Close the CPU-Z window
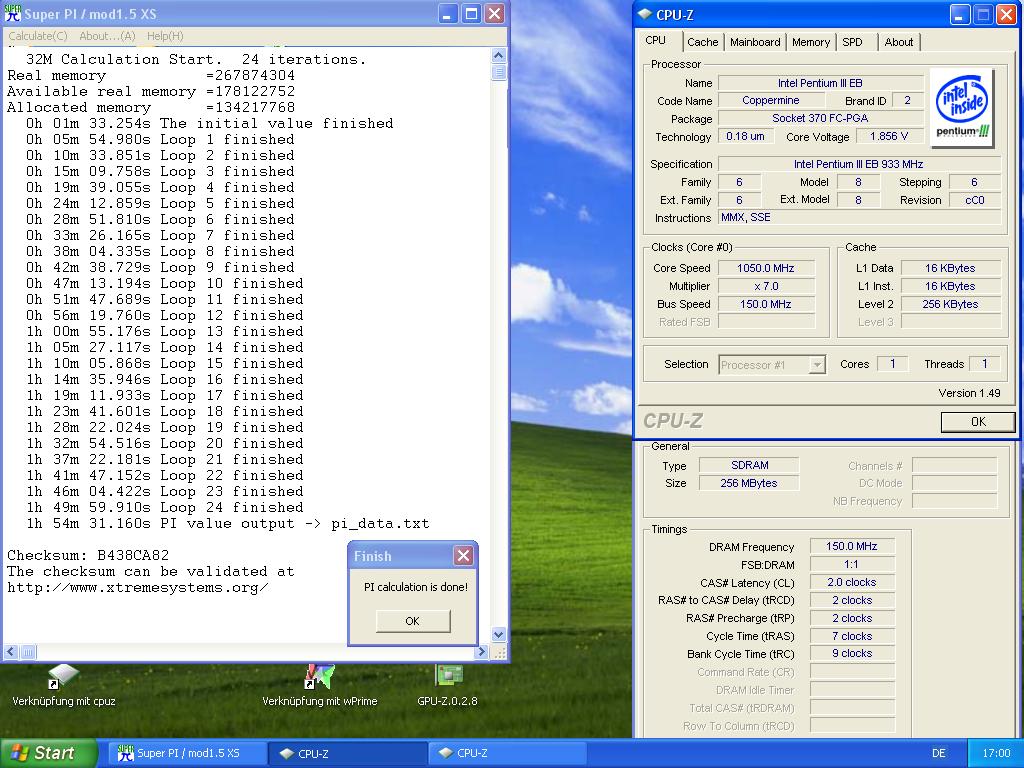The height and width of the screenshot is (768, 1024). click(1006, 14)
